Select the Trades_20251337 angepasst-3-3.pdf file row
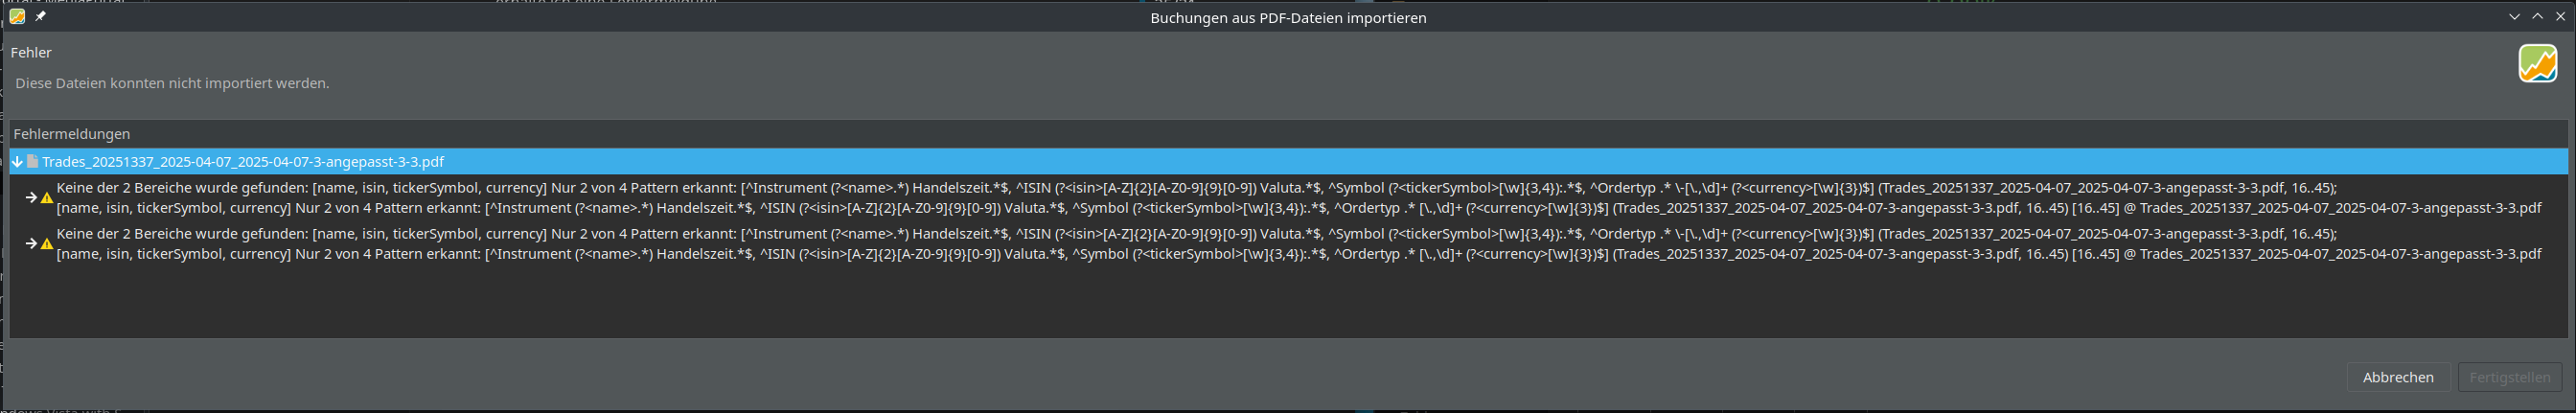Viewport: 2576px width, 413px height. (x=1288, y=161)
